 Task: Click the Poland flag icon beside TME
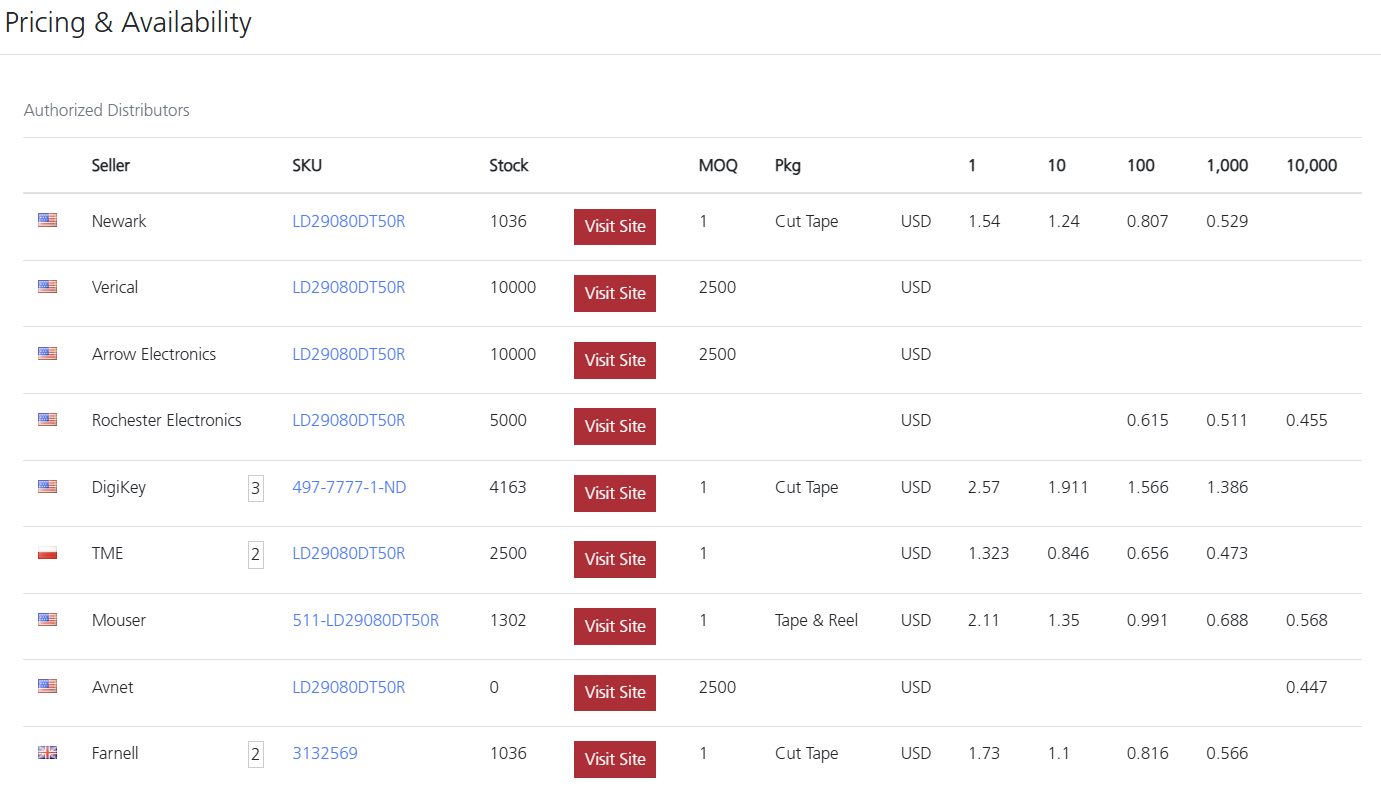pos(47,553)
